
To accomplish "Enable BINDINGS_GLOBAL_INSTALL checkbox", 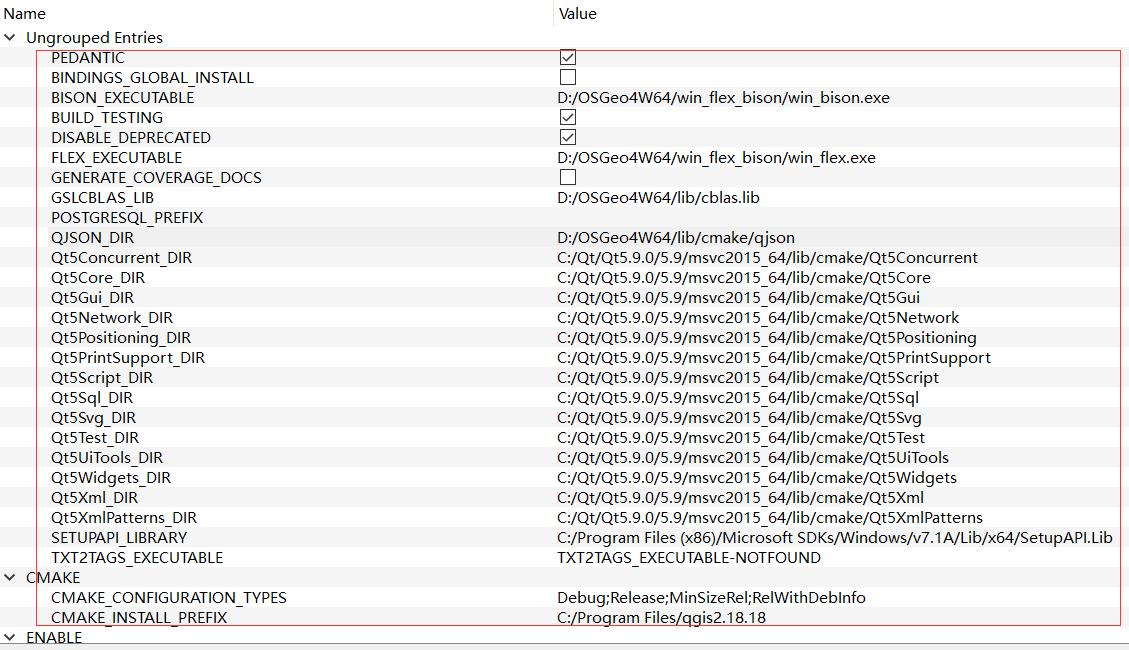I will click(567, 77).
